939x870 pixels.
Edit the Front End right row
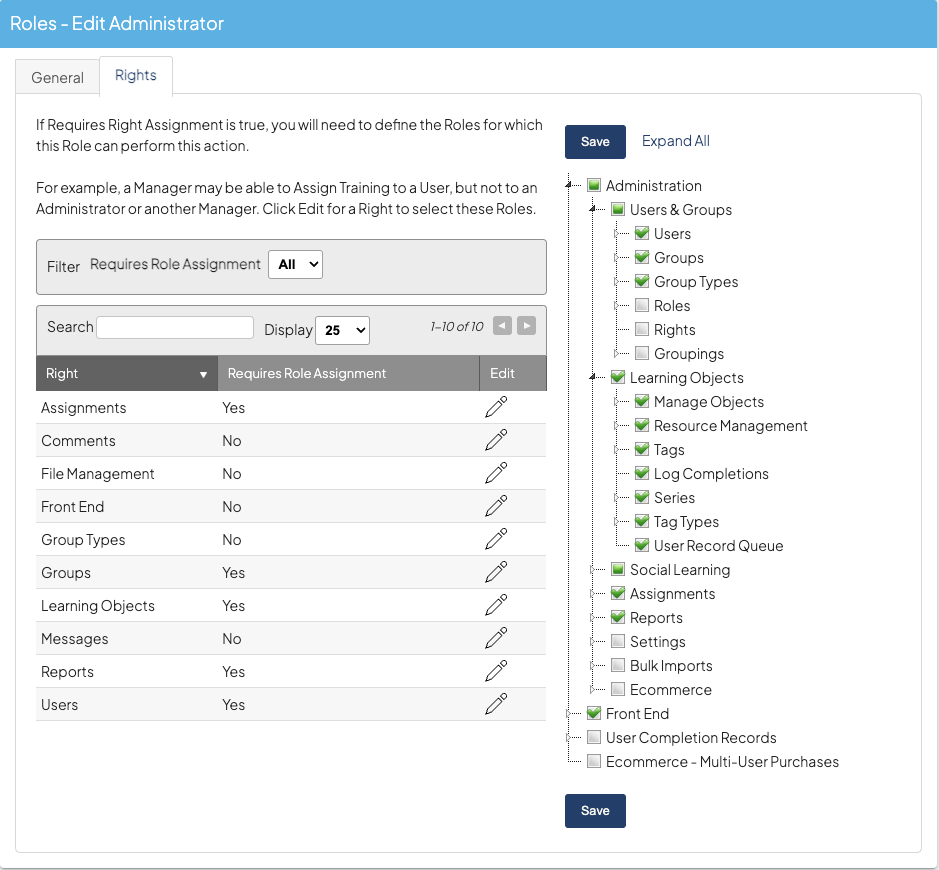tap(496, 506)
